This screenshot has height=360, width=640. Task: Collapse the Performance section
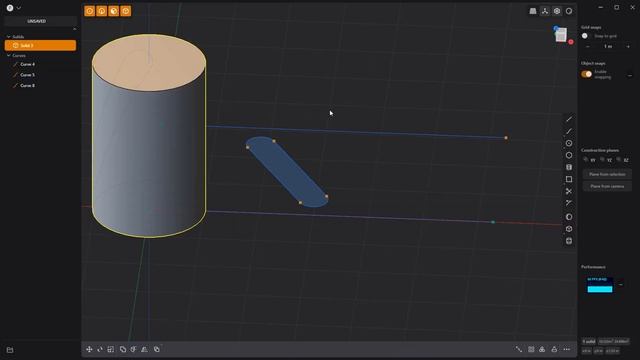point(621,284)
